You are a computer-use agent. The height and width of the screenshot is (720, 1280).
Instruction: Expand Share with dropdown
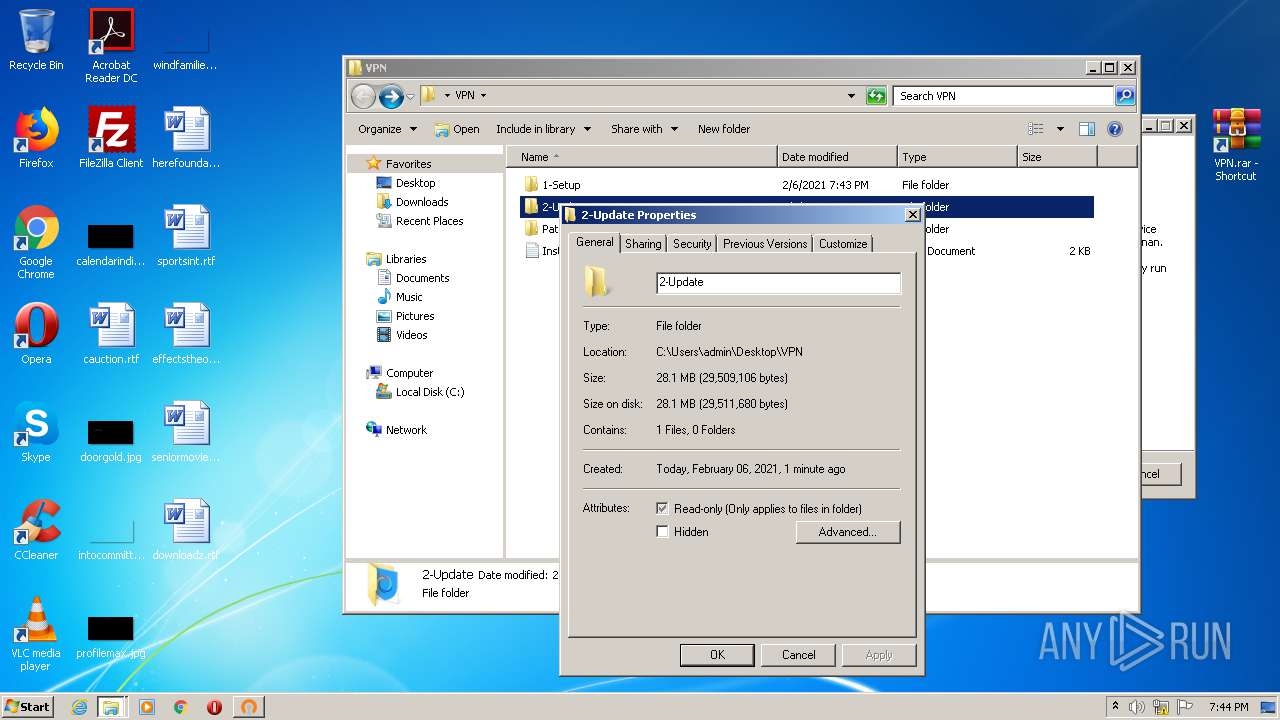645,129
